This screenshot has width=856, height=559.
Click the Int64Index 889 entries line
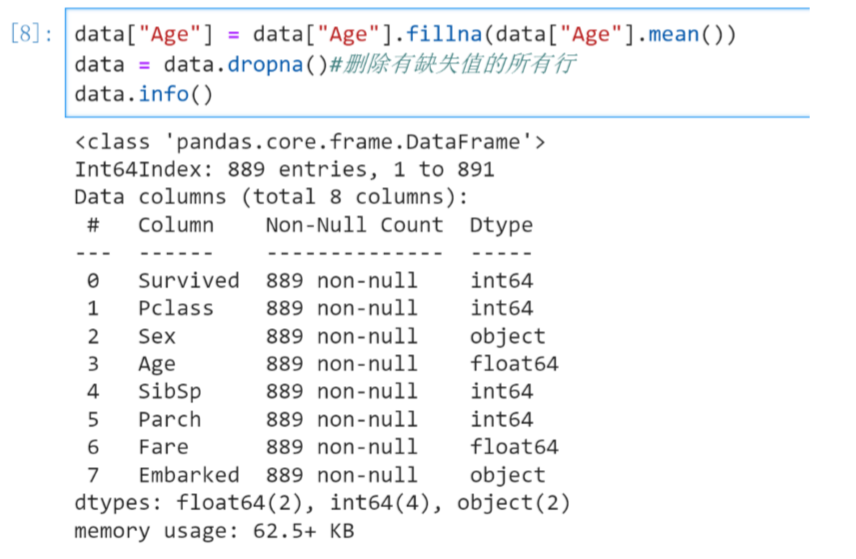[284, 170]
